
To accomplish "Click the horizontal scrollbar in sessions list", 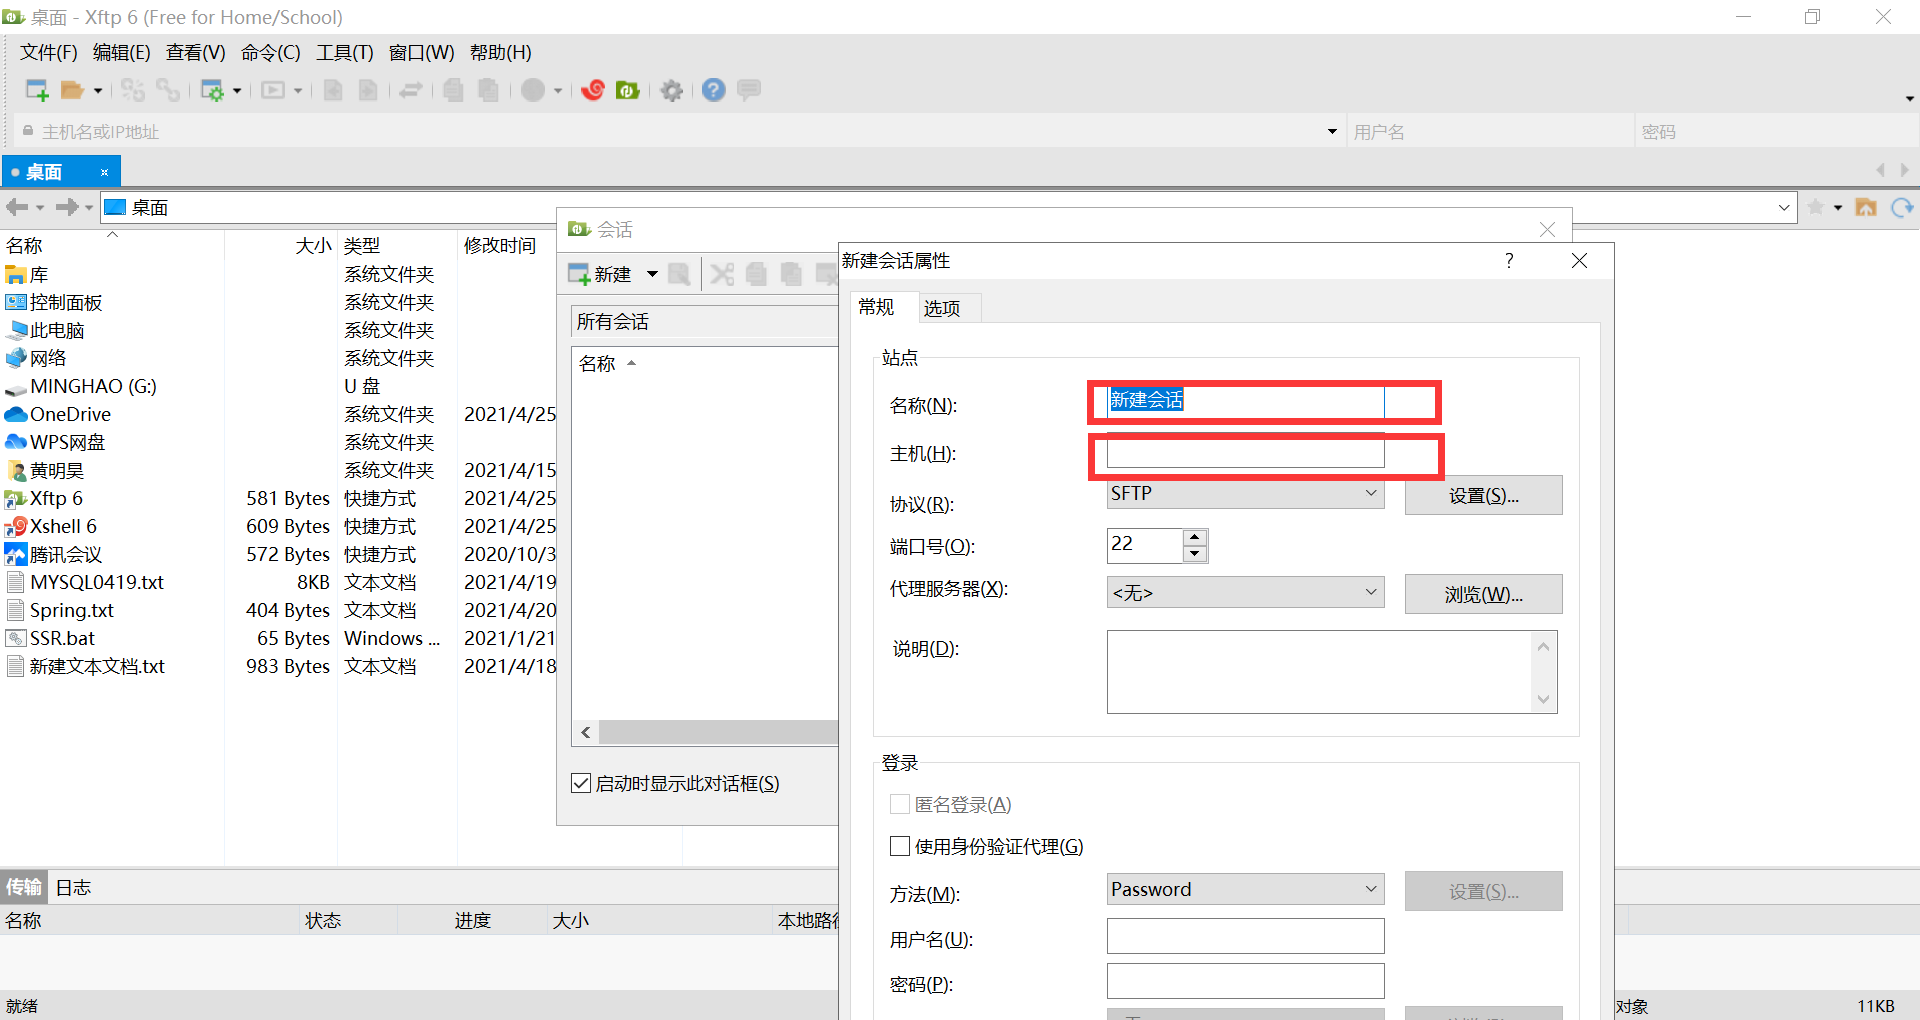I will (717, 732).
